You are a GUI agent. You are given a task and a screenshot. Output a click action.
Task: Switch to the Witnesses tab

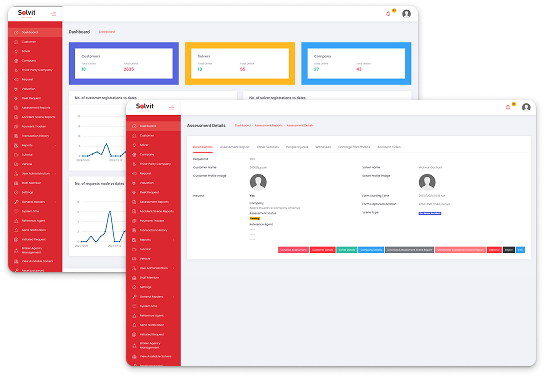tap(323, 147)
